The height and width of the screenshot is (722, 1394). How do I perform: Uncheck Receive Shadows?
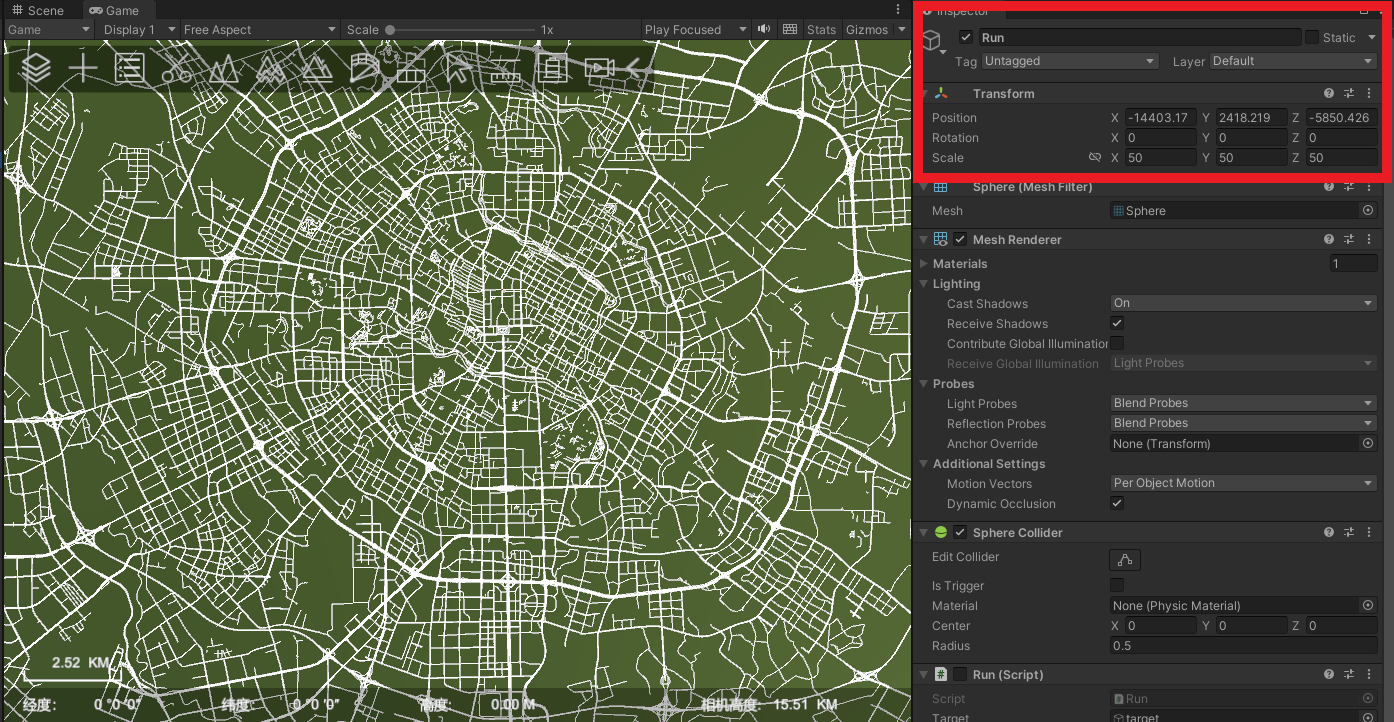(x=1117, y=323)
